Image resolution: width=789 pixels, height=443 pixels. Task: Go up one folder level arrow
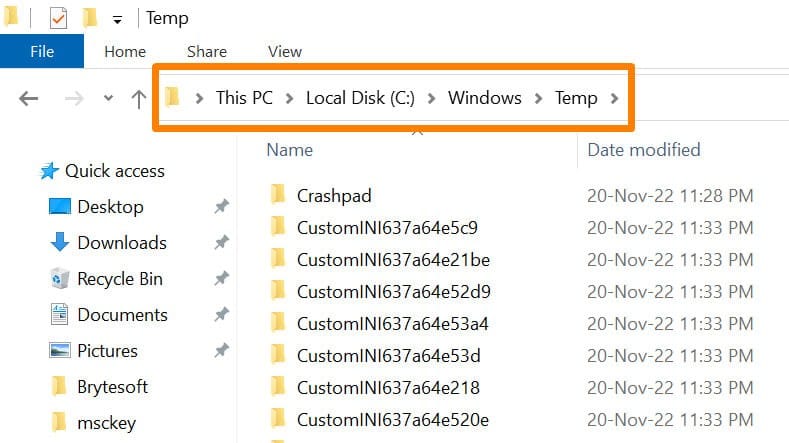pyautogui.click(x=139, y=99)
